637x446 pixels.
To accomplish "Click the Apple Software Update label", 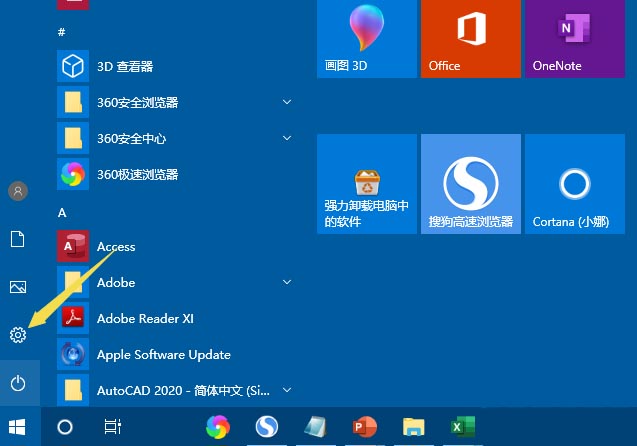I will pos(164,355).
